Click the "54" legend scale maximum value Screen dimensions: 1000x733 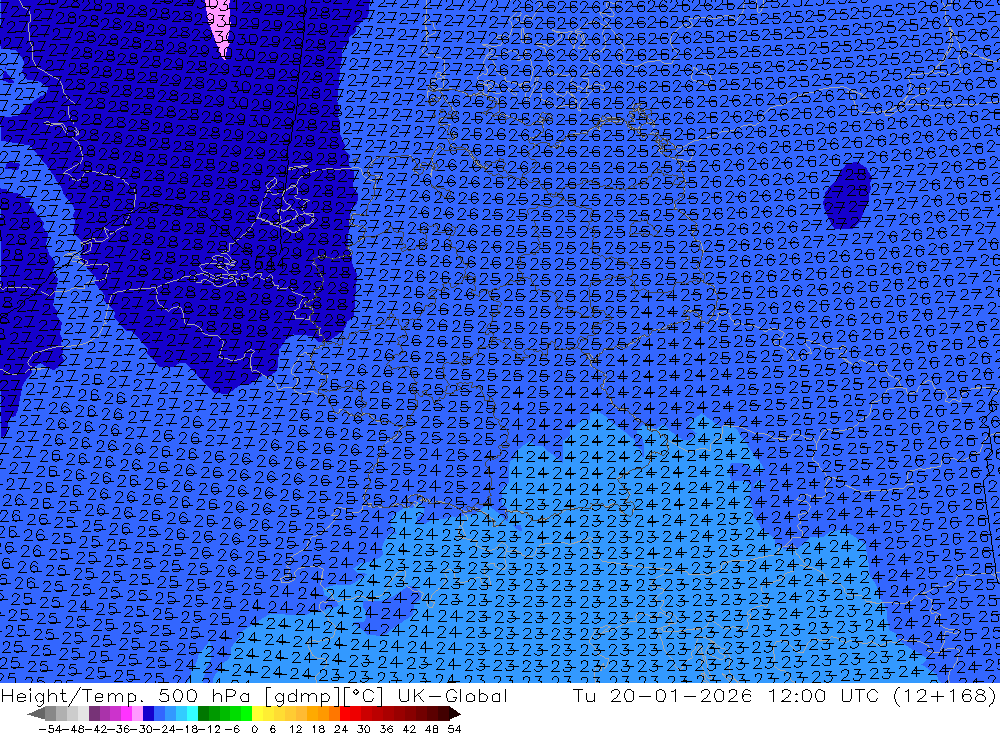click(x=454, y=729)
